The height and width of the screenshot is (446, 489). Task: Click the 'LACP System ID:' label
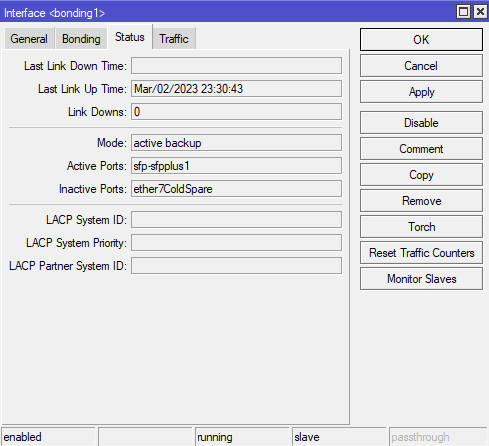(x=86, y=220)
